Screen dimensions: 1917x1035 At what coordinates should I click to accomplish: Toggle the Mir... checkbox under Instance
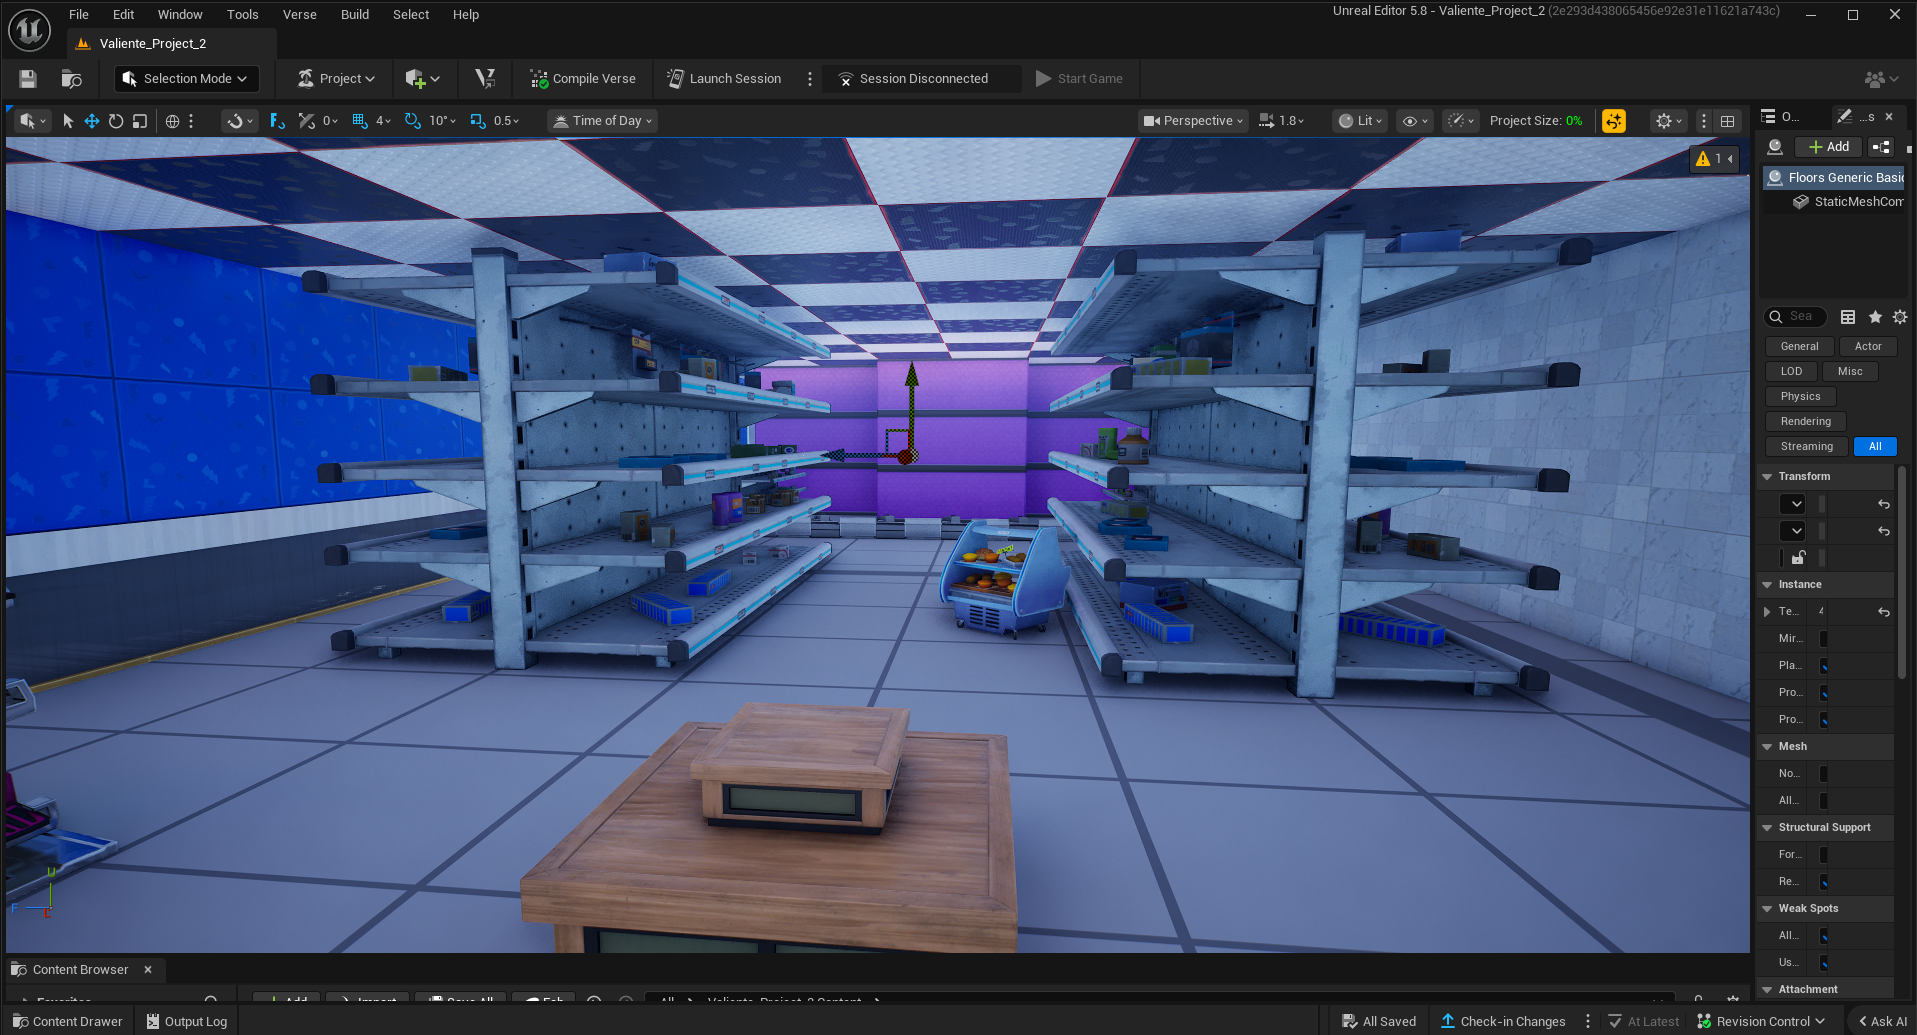pos(1823,639)
